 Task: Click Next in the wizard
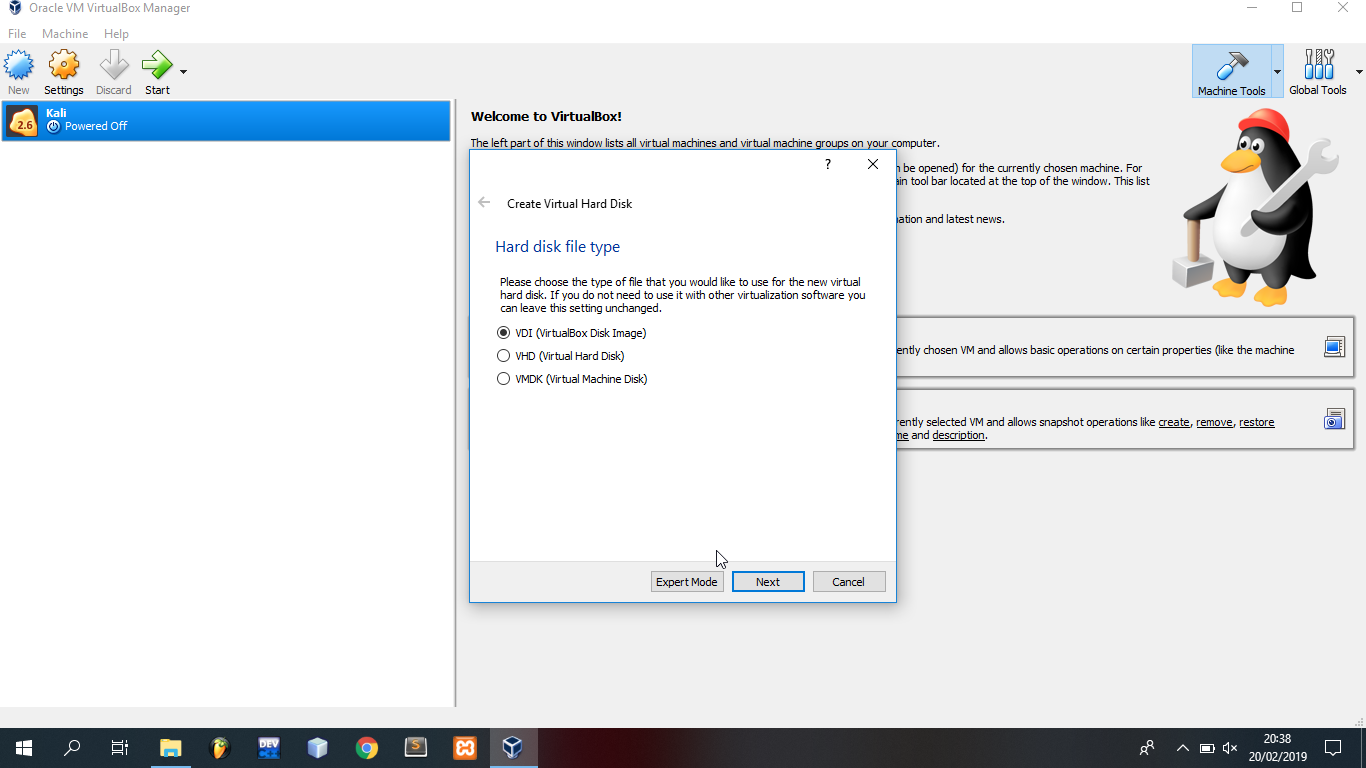pyautogui.click(x=768, y=582)
